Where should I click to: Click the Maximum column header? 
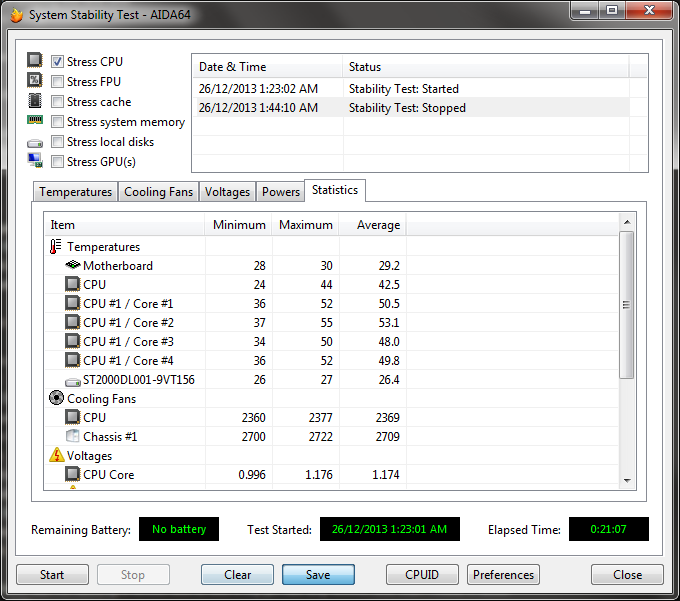click(x=305, y=225)
